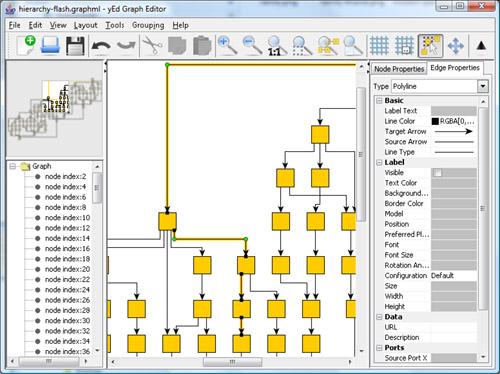The height and width of the screenshot is (374, 500).
Task: Open the edge Type Polyline dropdown
Action: pos(483,86)
